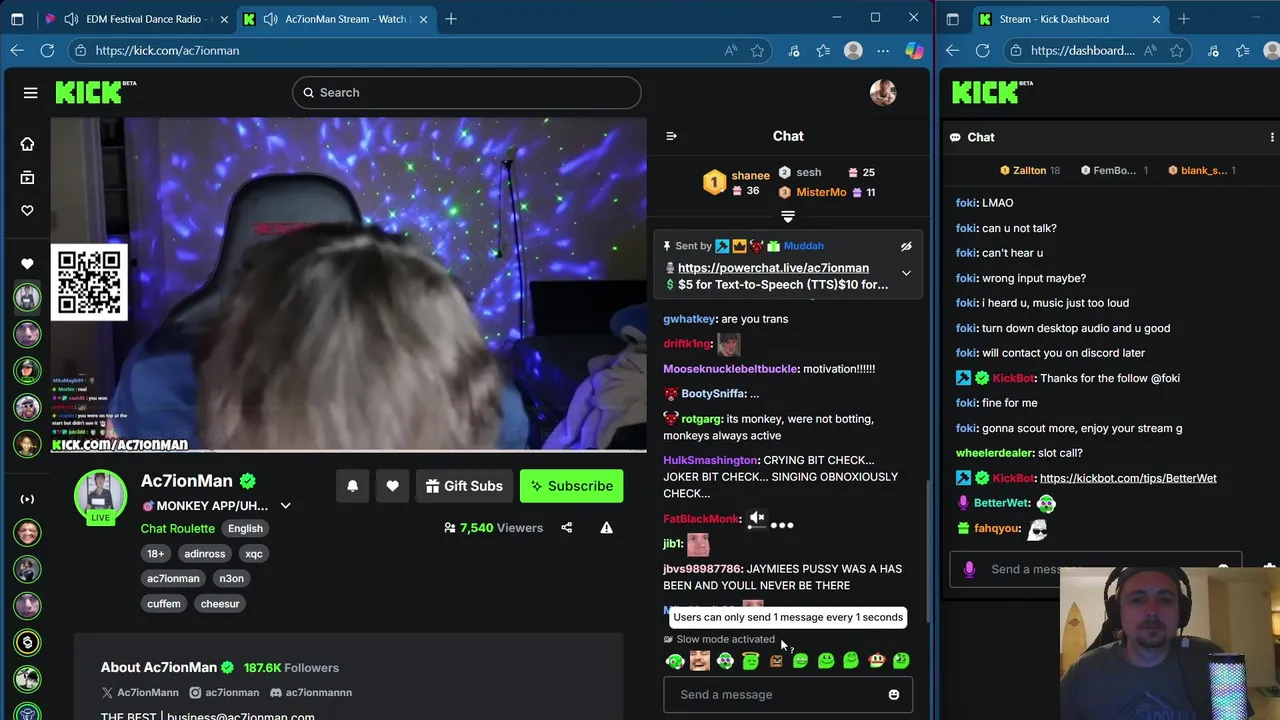Click the 18+ tag

(156, 553)
